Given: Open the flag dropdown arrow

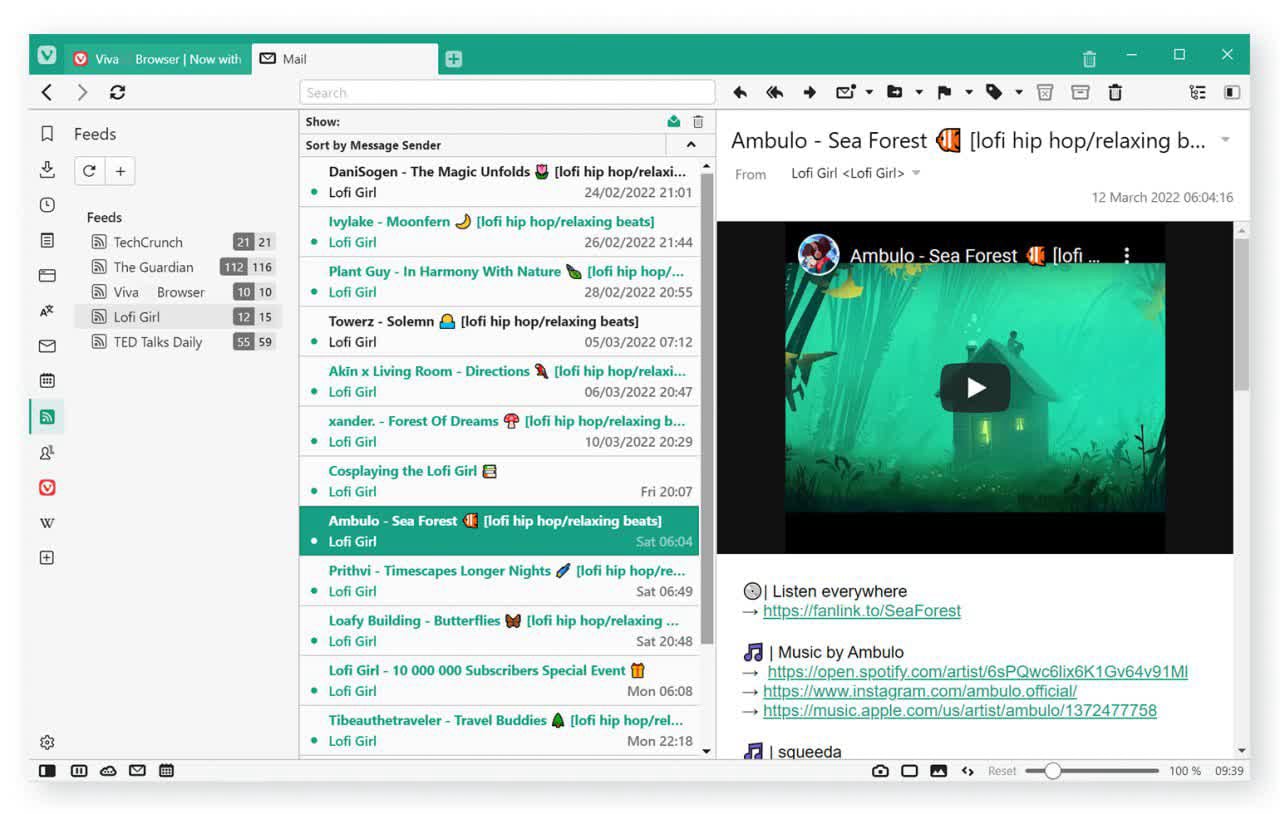Looking at the screenshot, I should (x=969, y=93).
